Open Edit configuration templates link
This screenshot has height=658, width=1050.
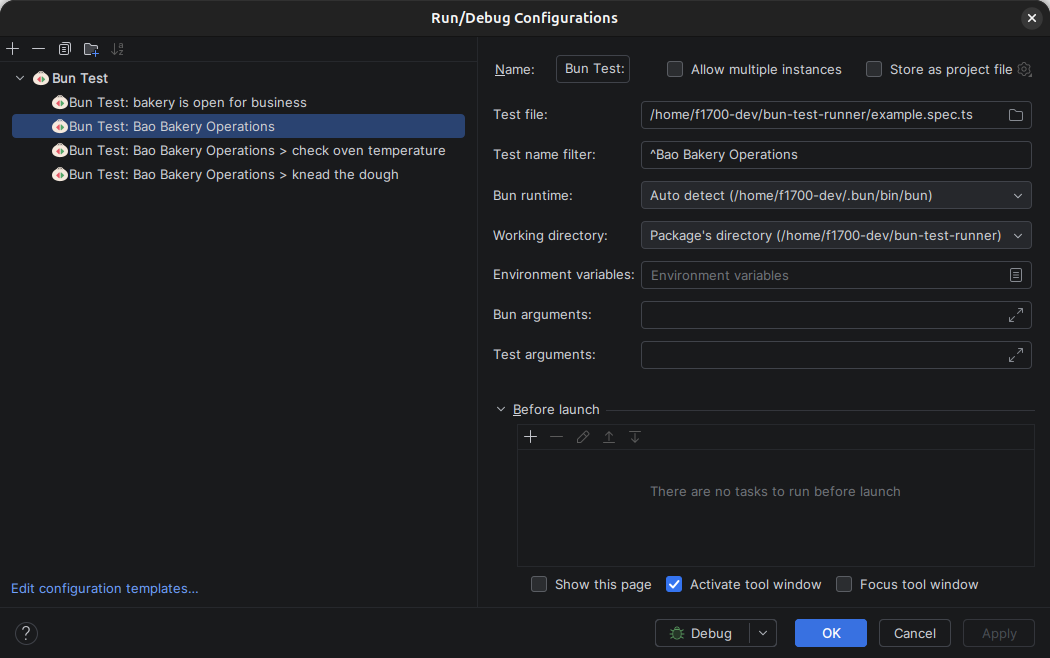(x=104, y=588)
